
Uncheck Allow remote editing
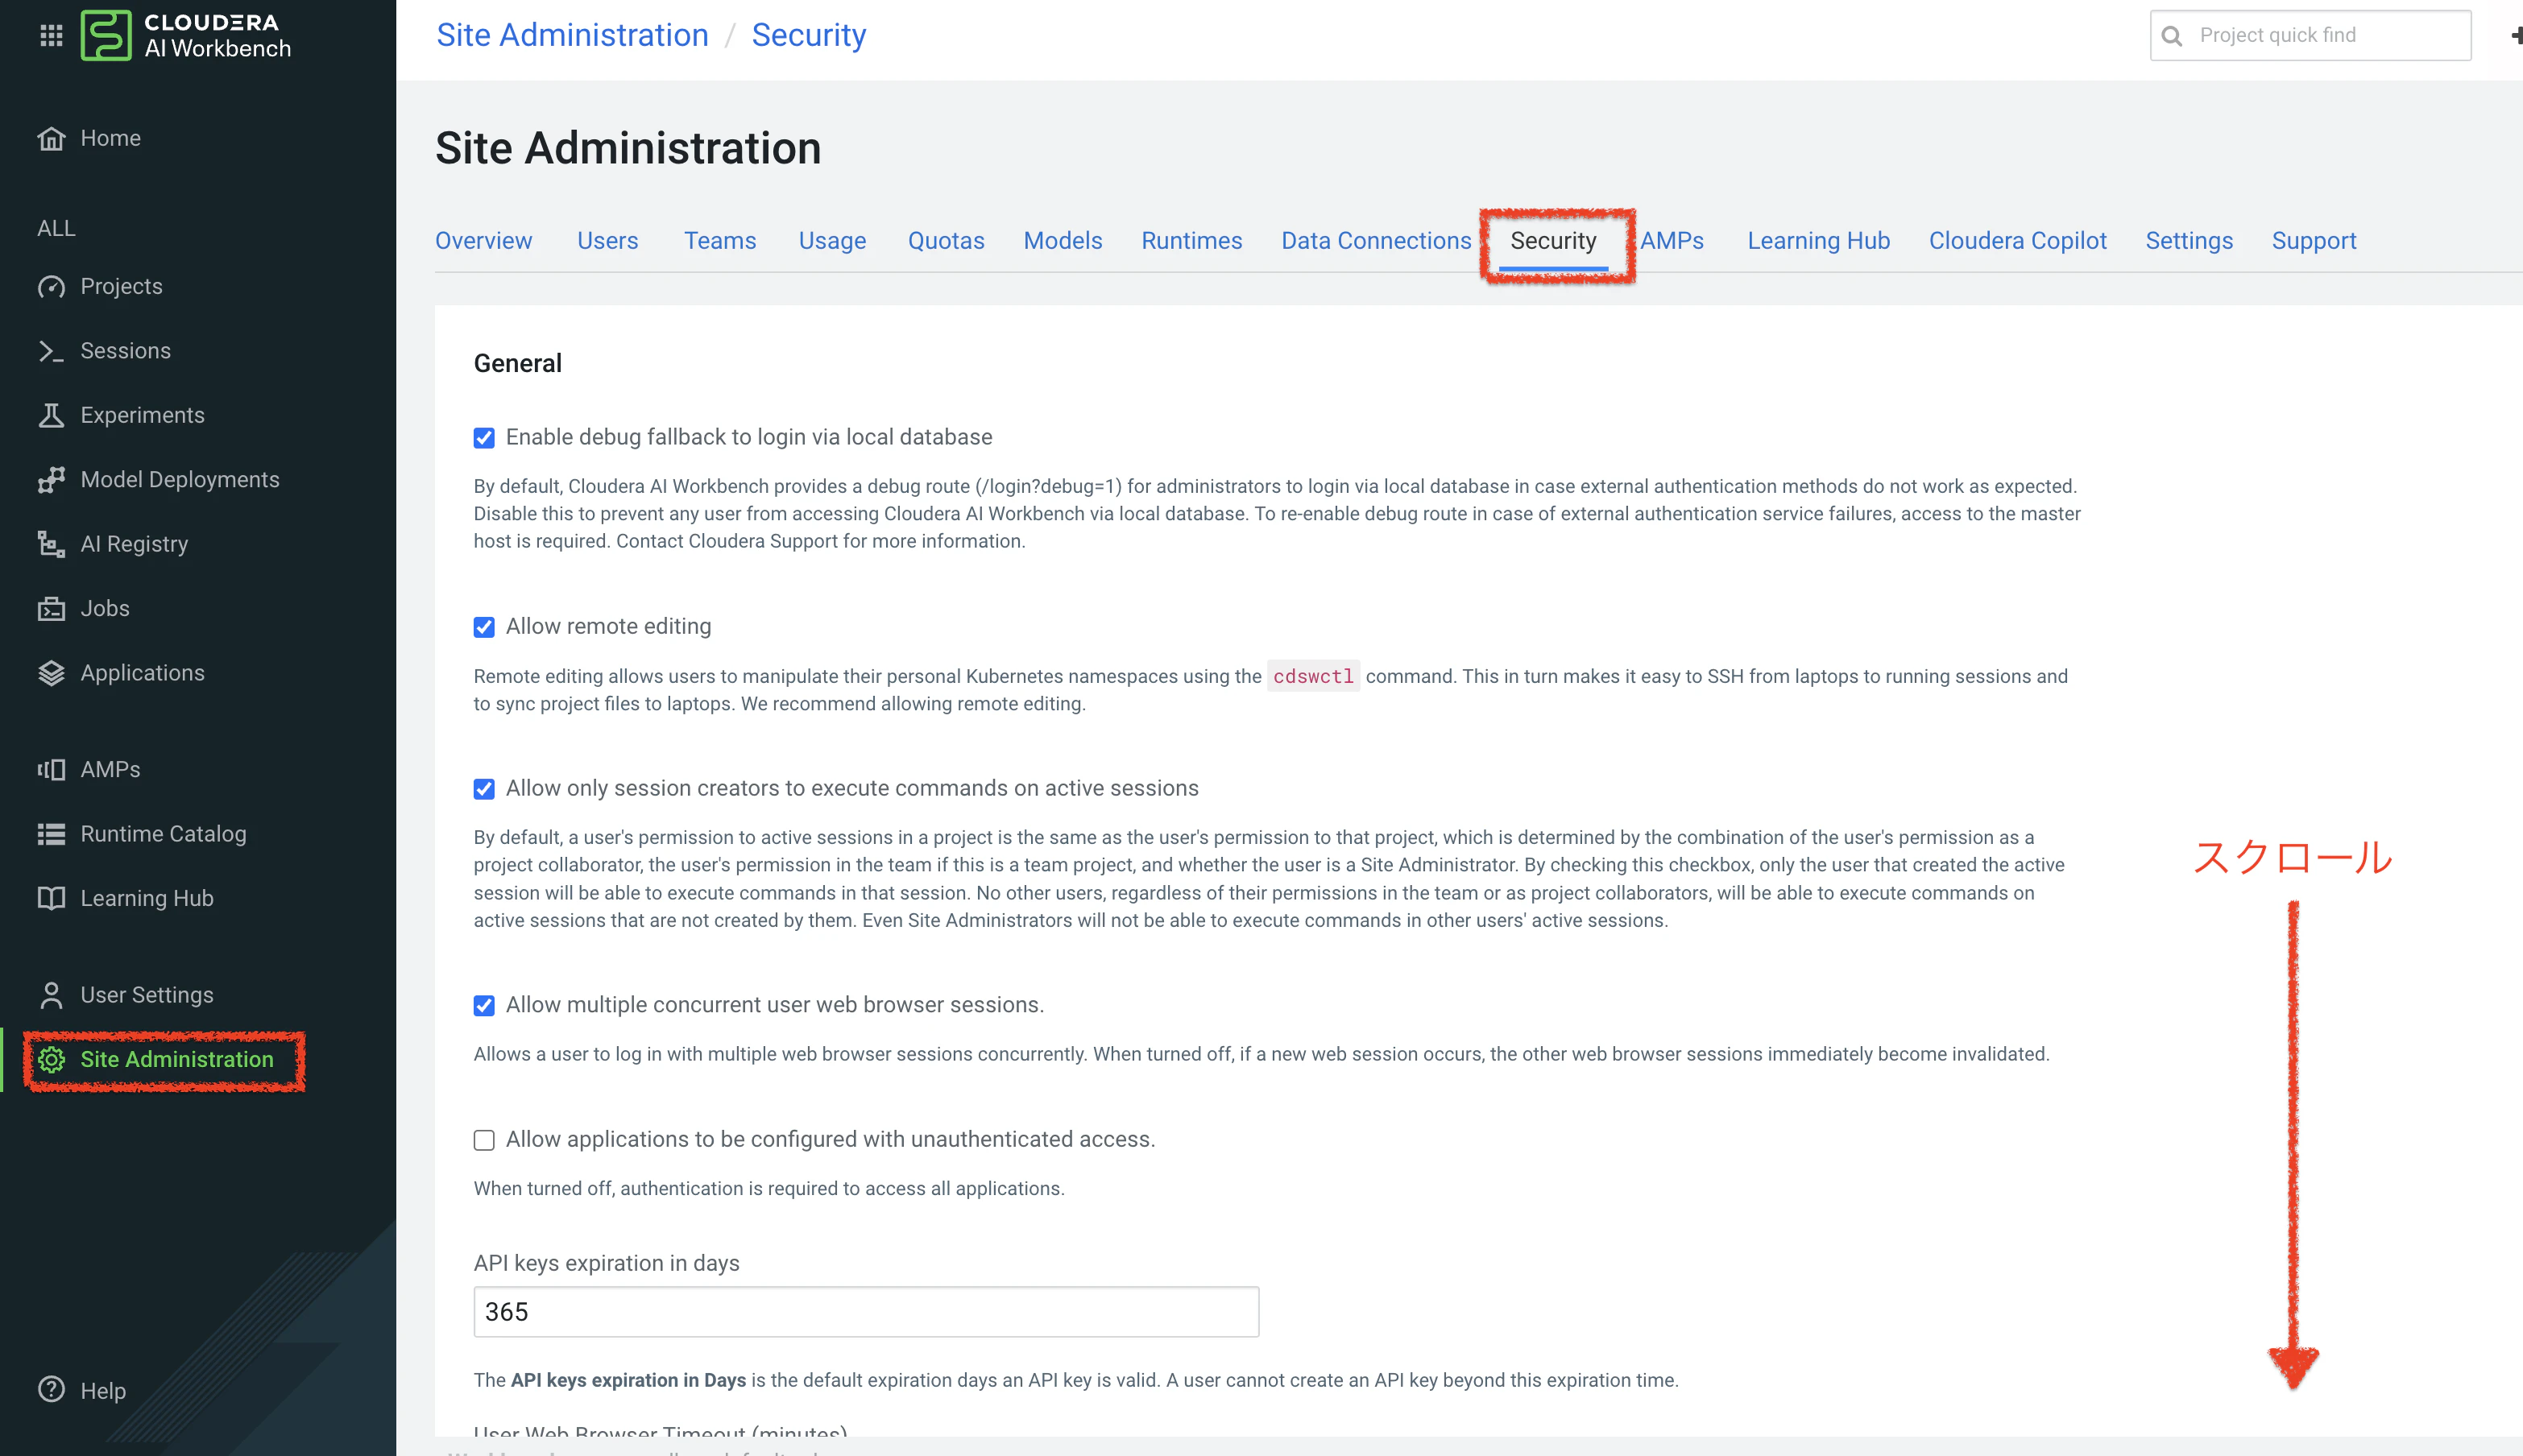pyautogui.click(x=484, y=627)
